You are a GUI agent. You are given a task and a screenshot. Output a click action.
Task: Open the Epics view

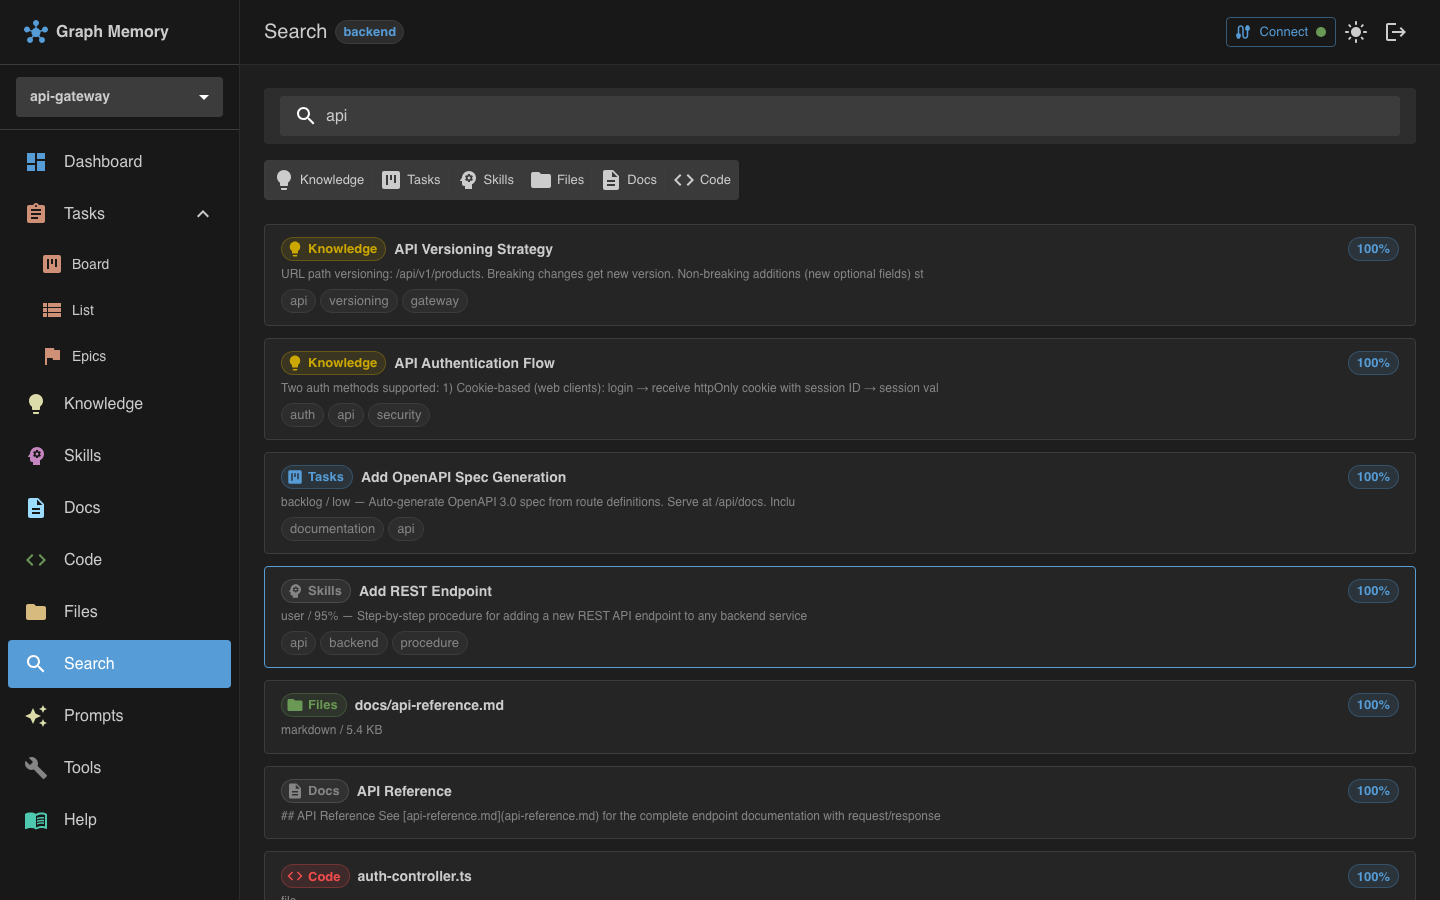[119, 356]
